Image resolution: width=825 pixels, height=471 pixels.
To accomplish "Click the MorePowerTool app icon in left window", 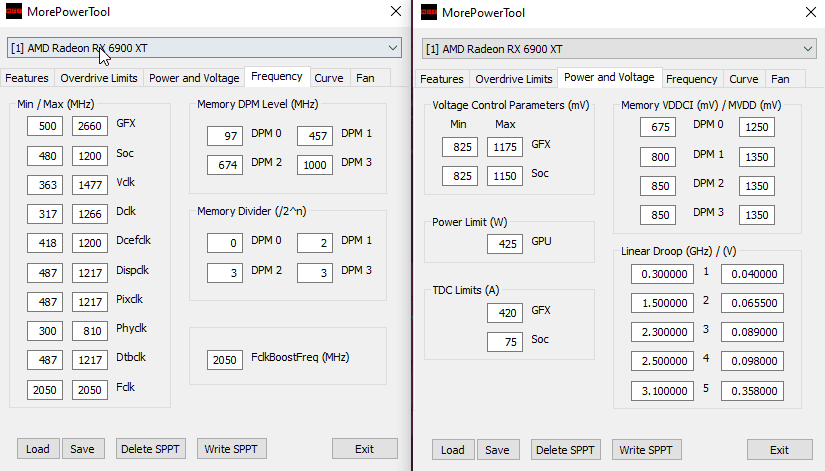I will coord(14,11).
